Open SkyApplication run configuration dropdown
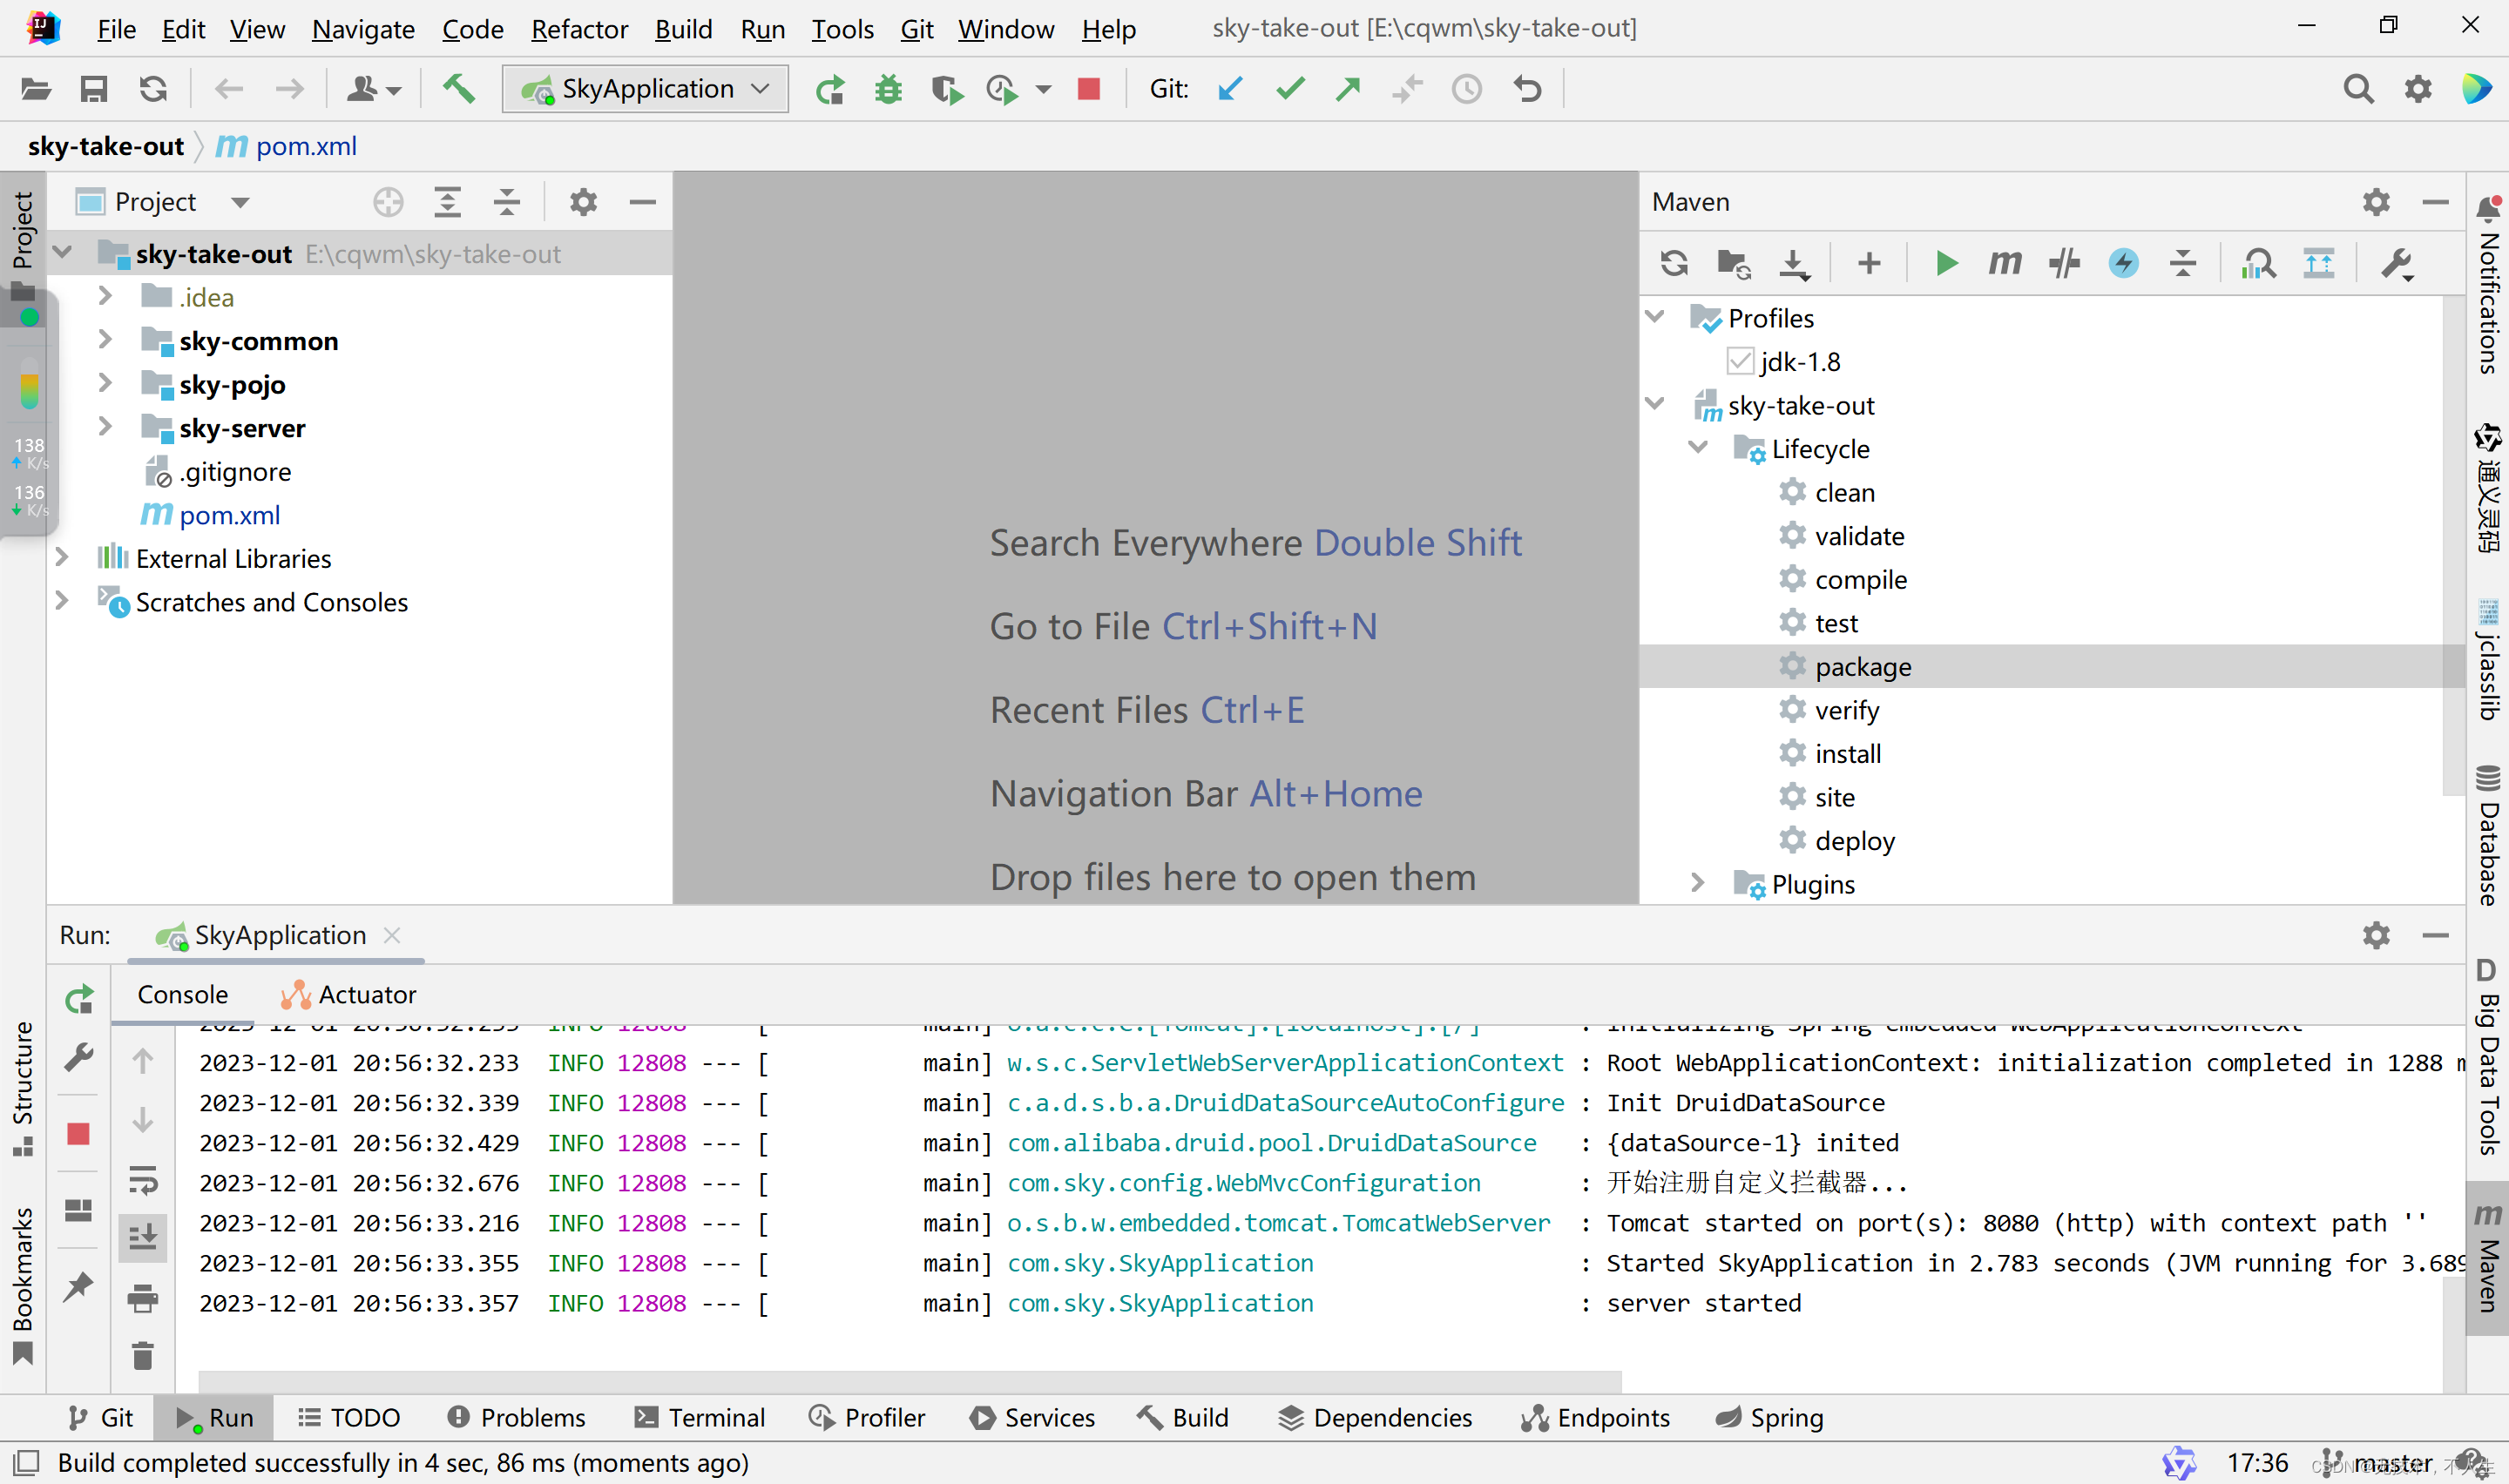The width and height of the screenshot is (2509, 1484). pos(645,90)
